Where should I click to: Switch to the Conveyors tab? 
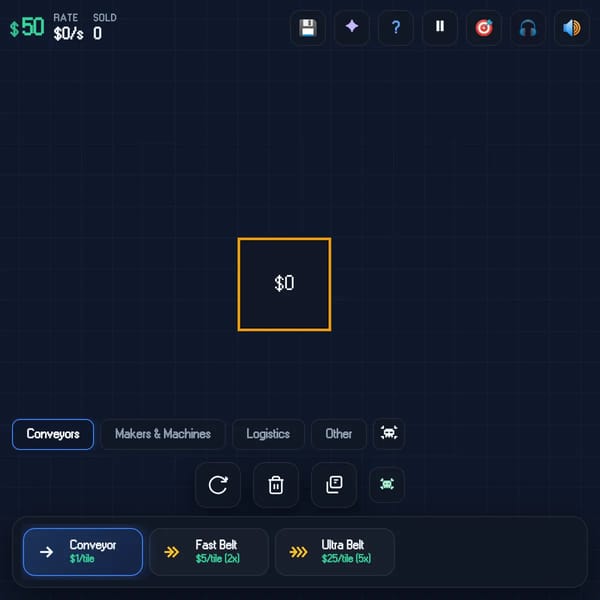[x=53, y=434]
